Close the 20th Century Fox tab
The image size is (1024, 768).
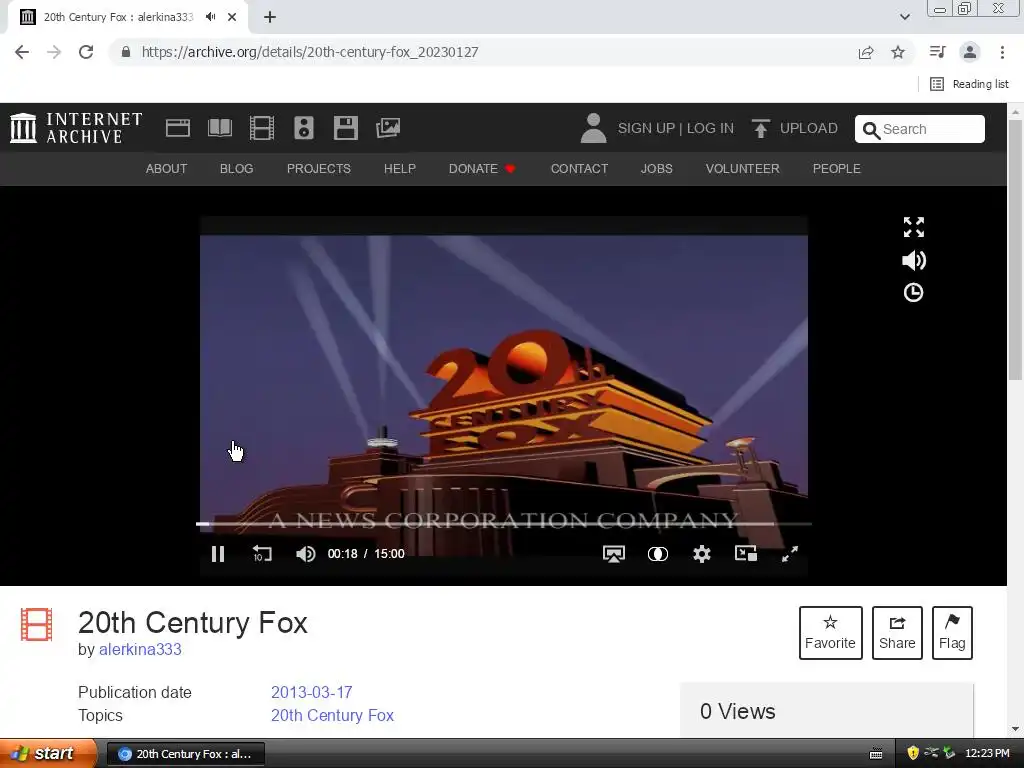tap(232, 17)
